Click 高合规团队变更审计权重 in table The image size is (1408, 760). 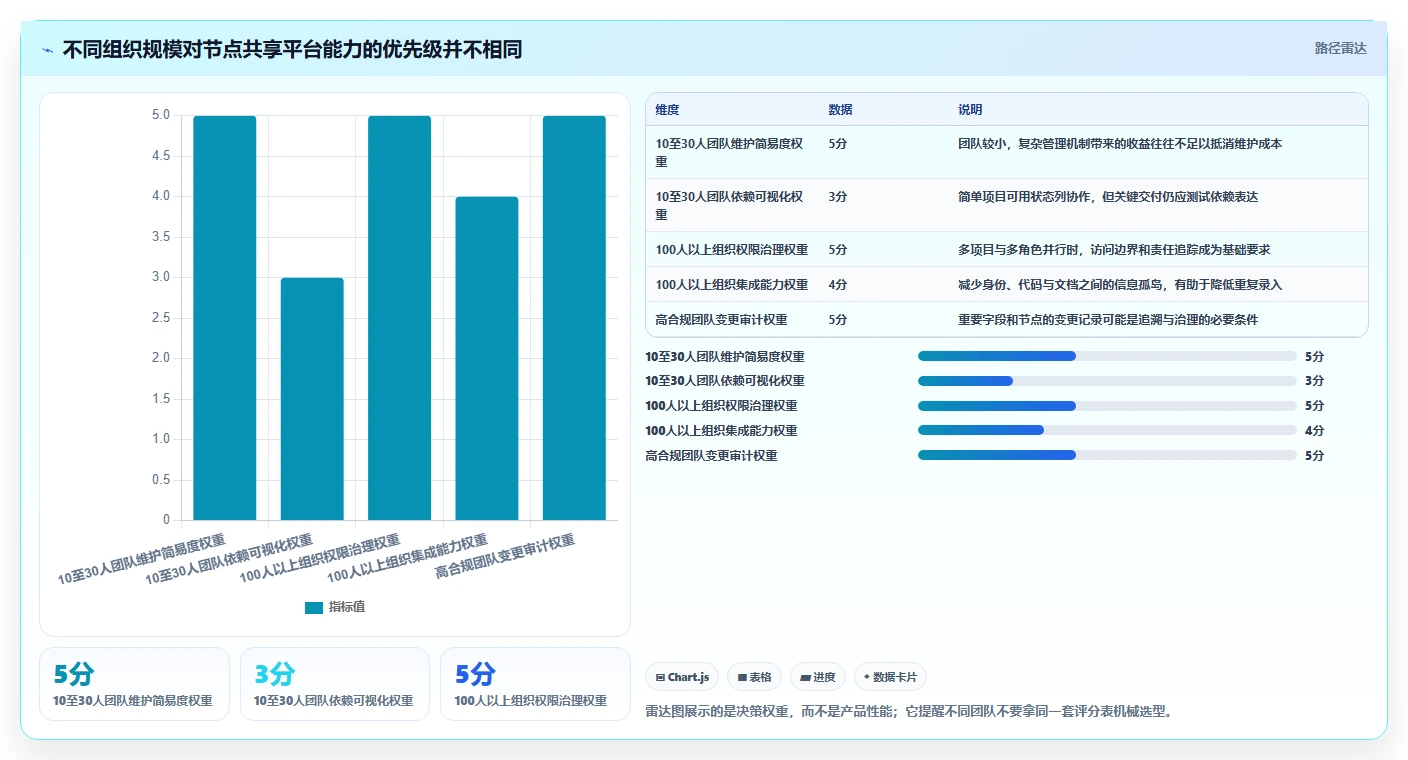point(722,320)
